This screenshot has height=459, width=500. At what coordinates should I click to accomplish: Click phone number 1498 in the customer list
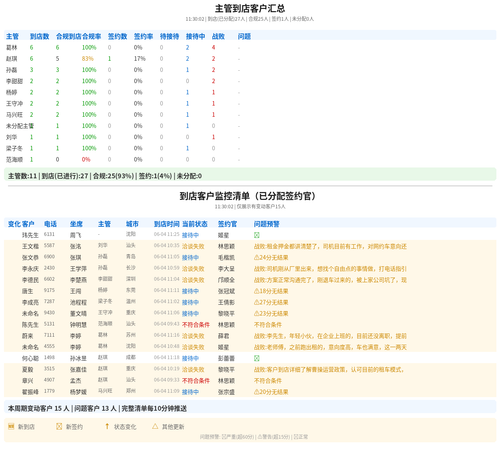(49, 357)
